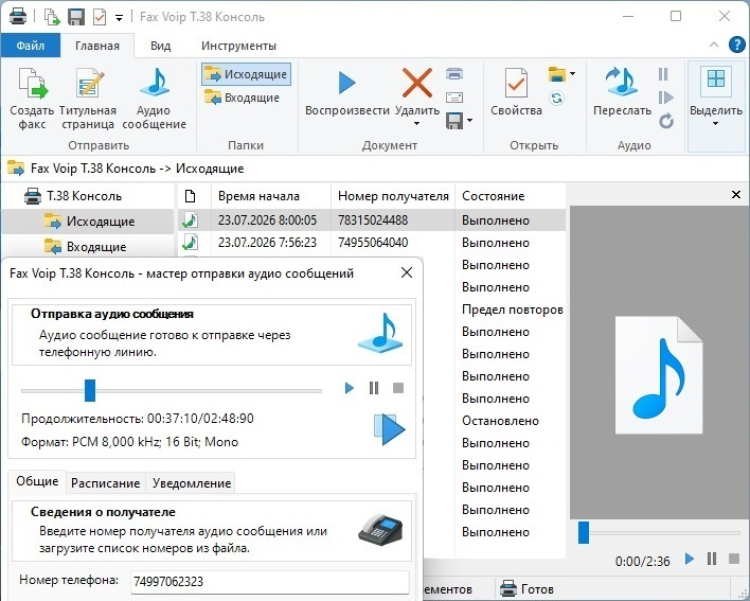Expand the save-as dropdown arrow in the Документ group
Viewport: 750px width, 601px height.
point(470,120)
